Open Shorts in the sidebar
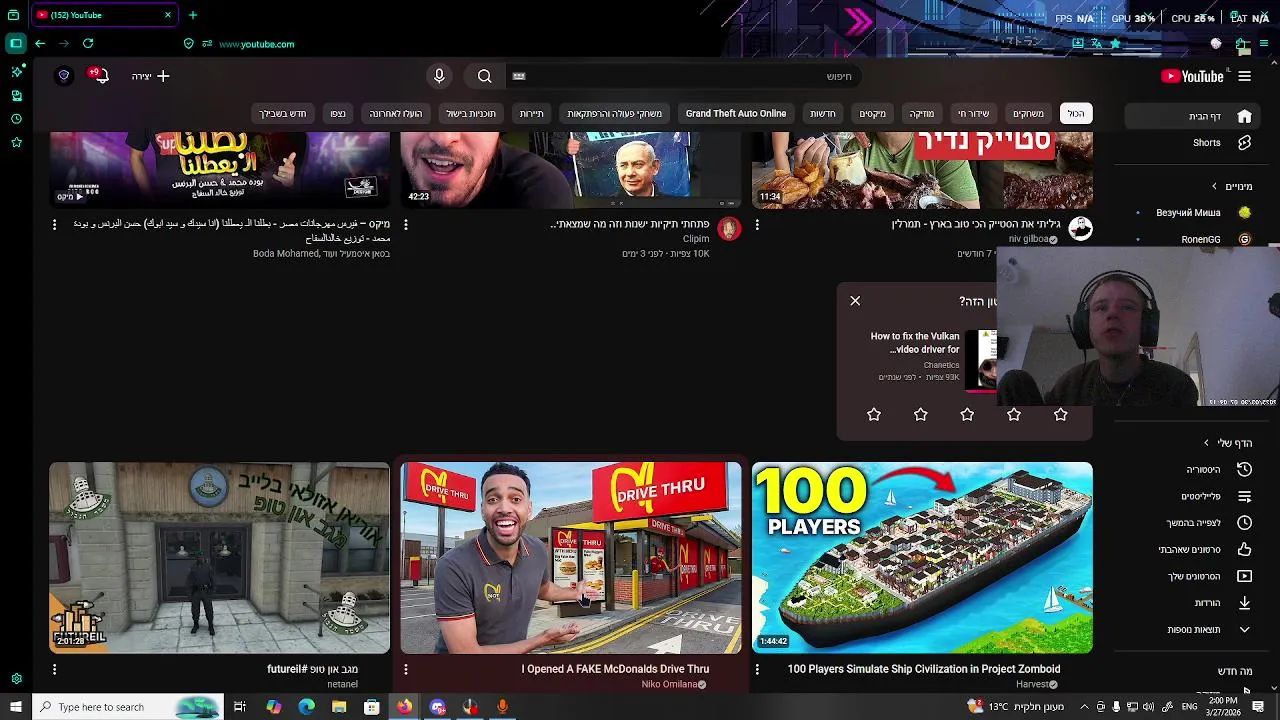 point(1190,143)
